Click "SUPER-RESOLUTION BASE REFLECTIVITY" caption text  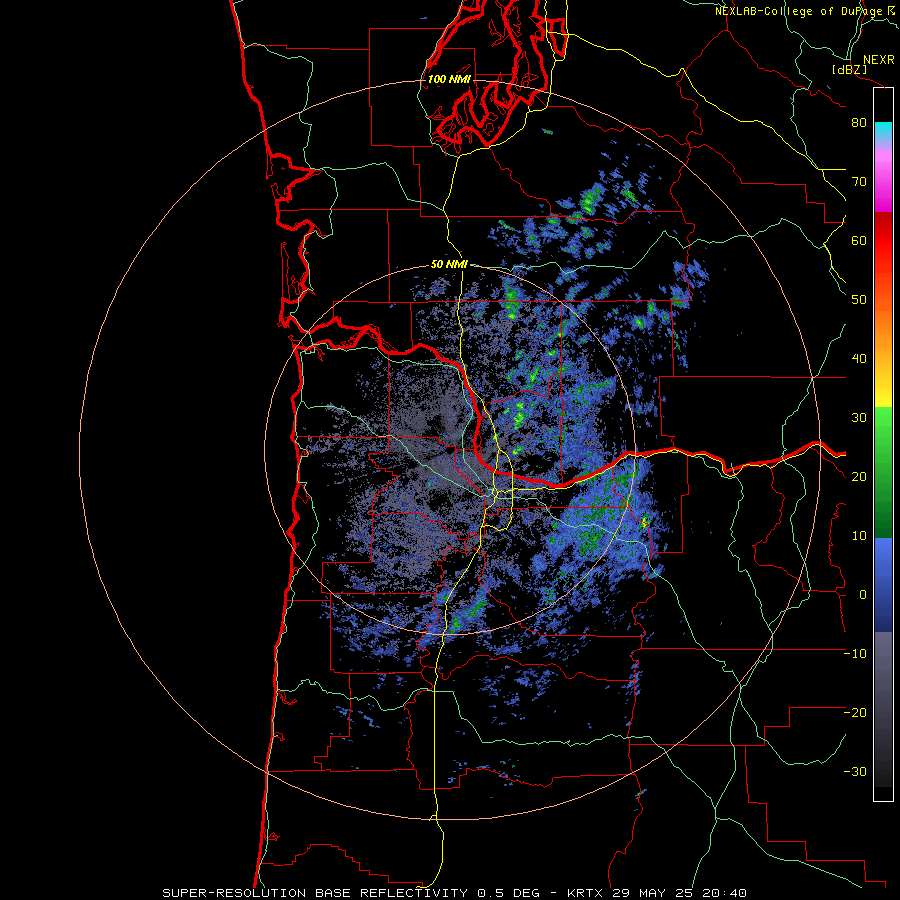pos(315,893)
